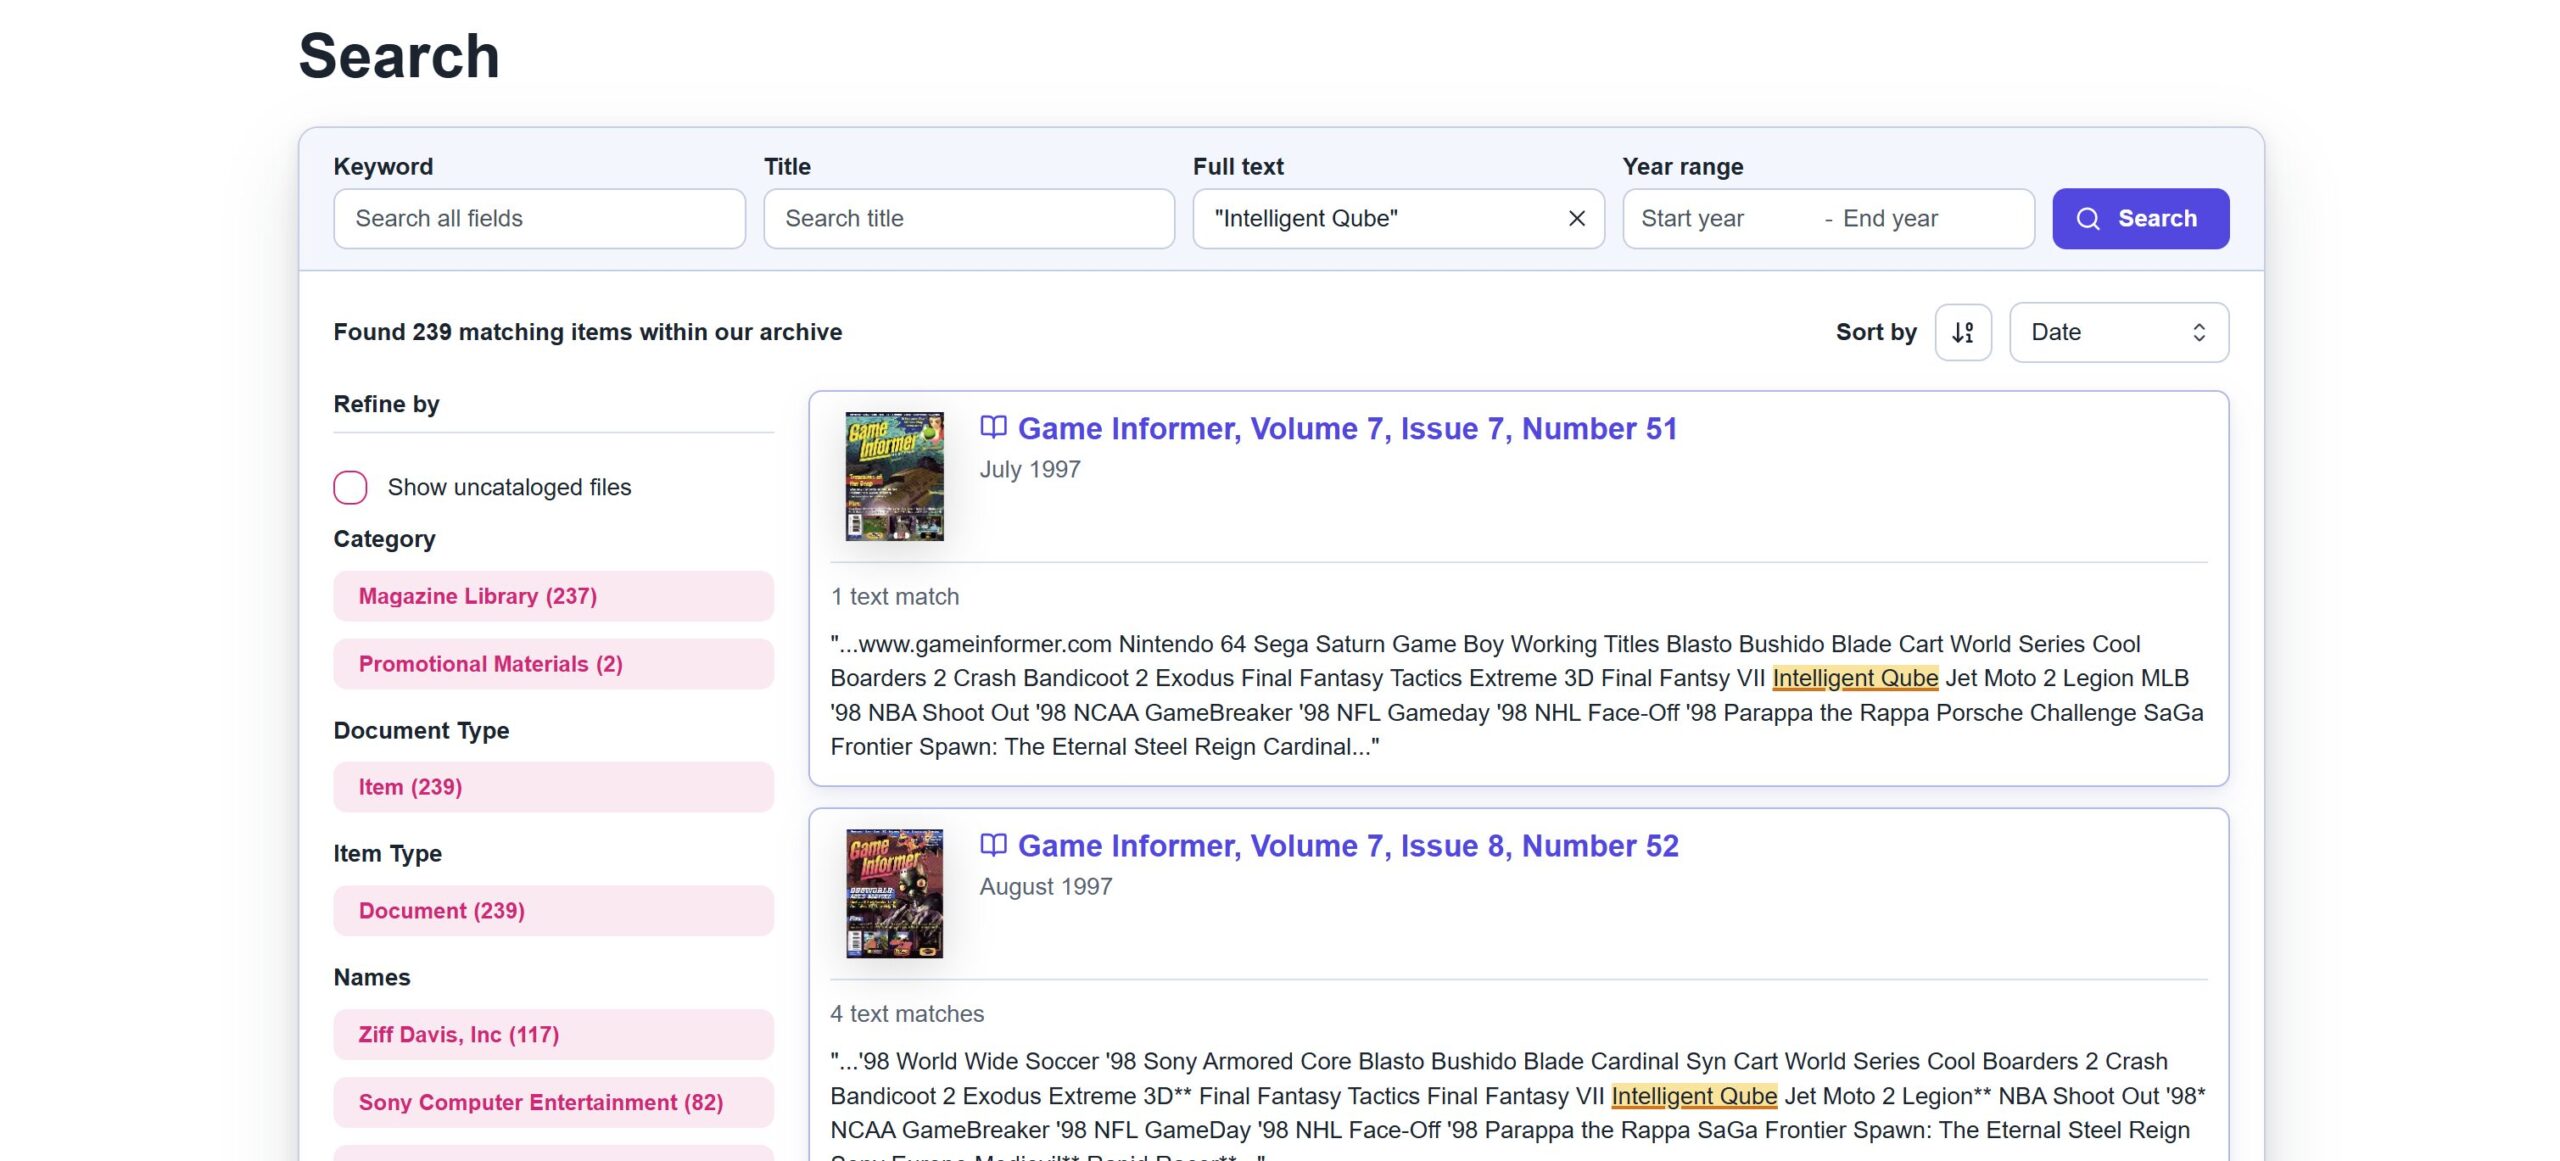Click the highlighted Intelligent Qube match in first result
Screen dimensions: 2560x1161
[x=1857, y=677]
